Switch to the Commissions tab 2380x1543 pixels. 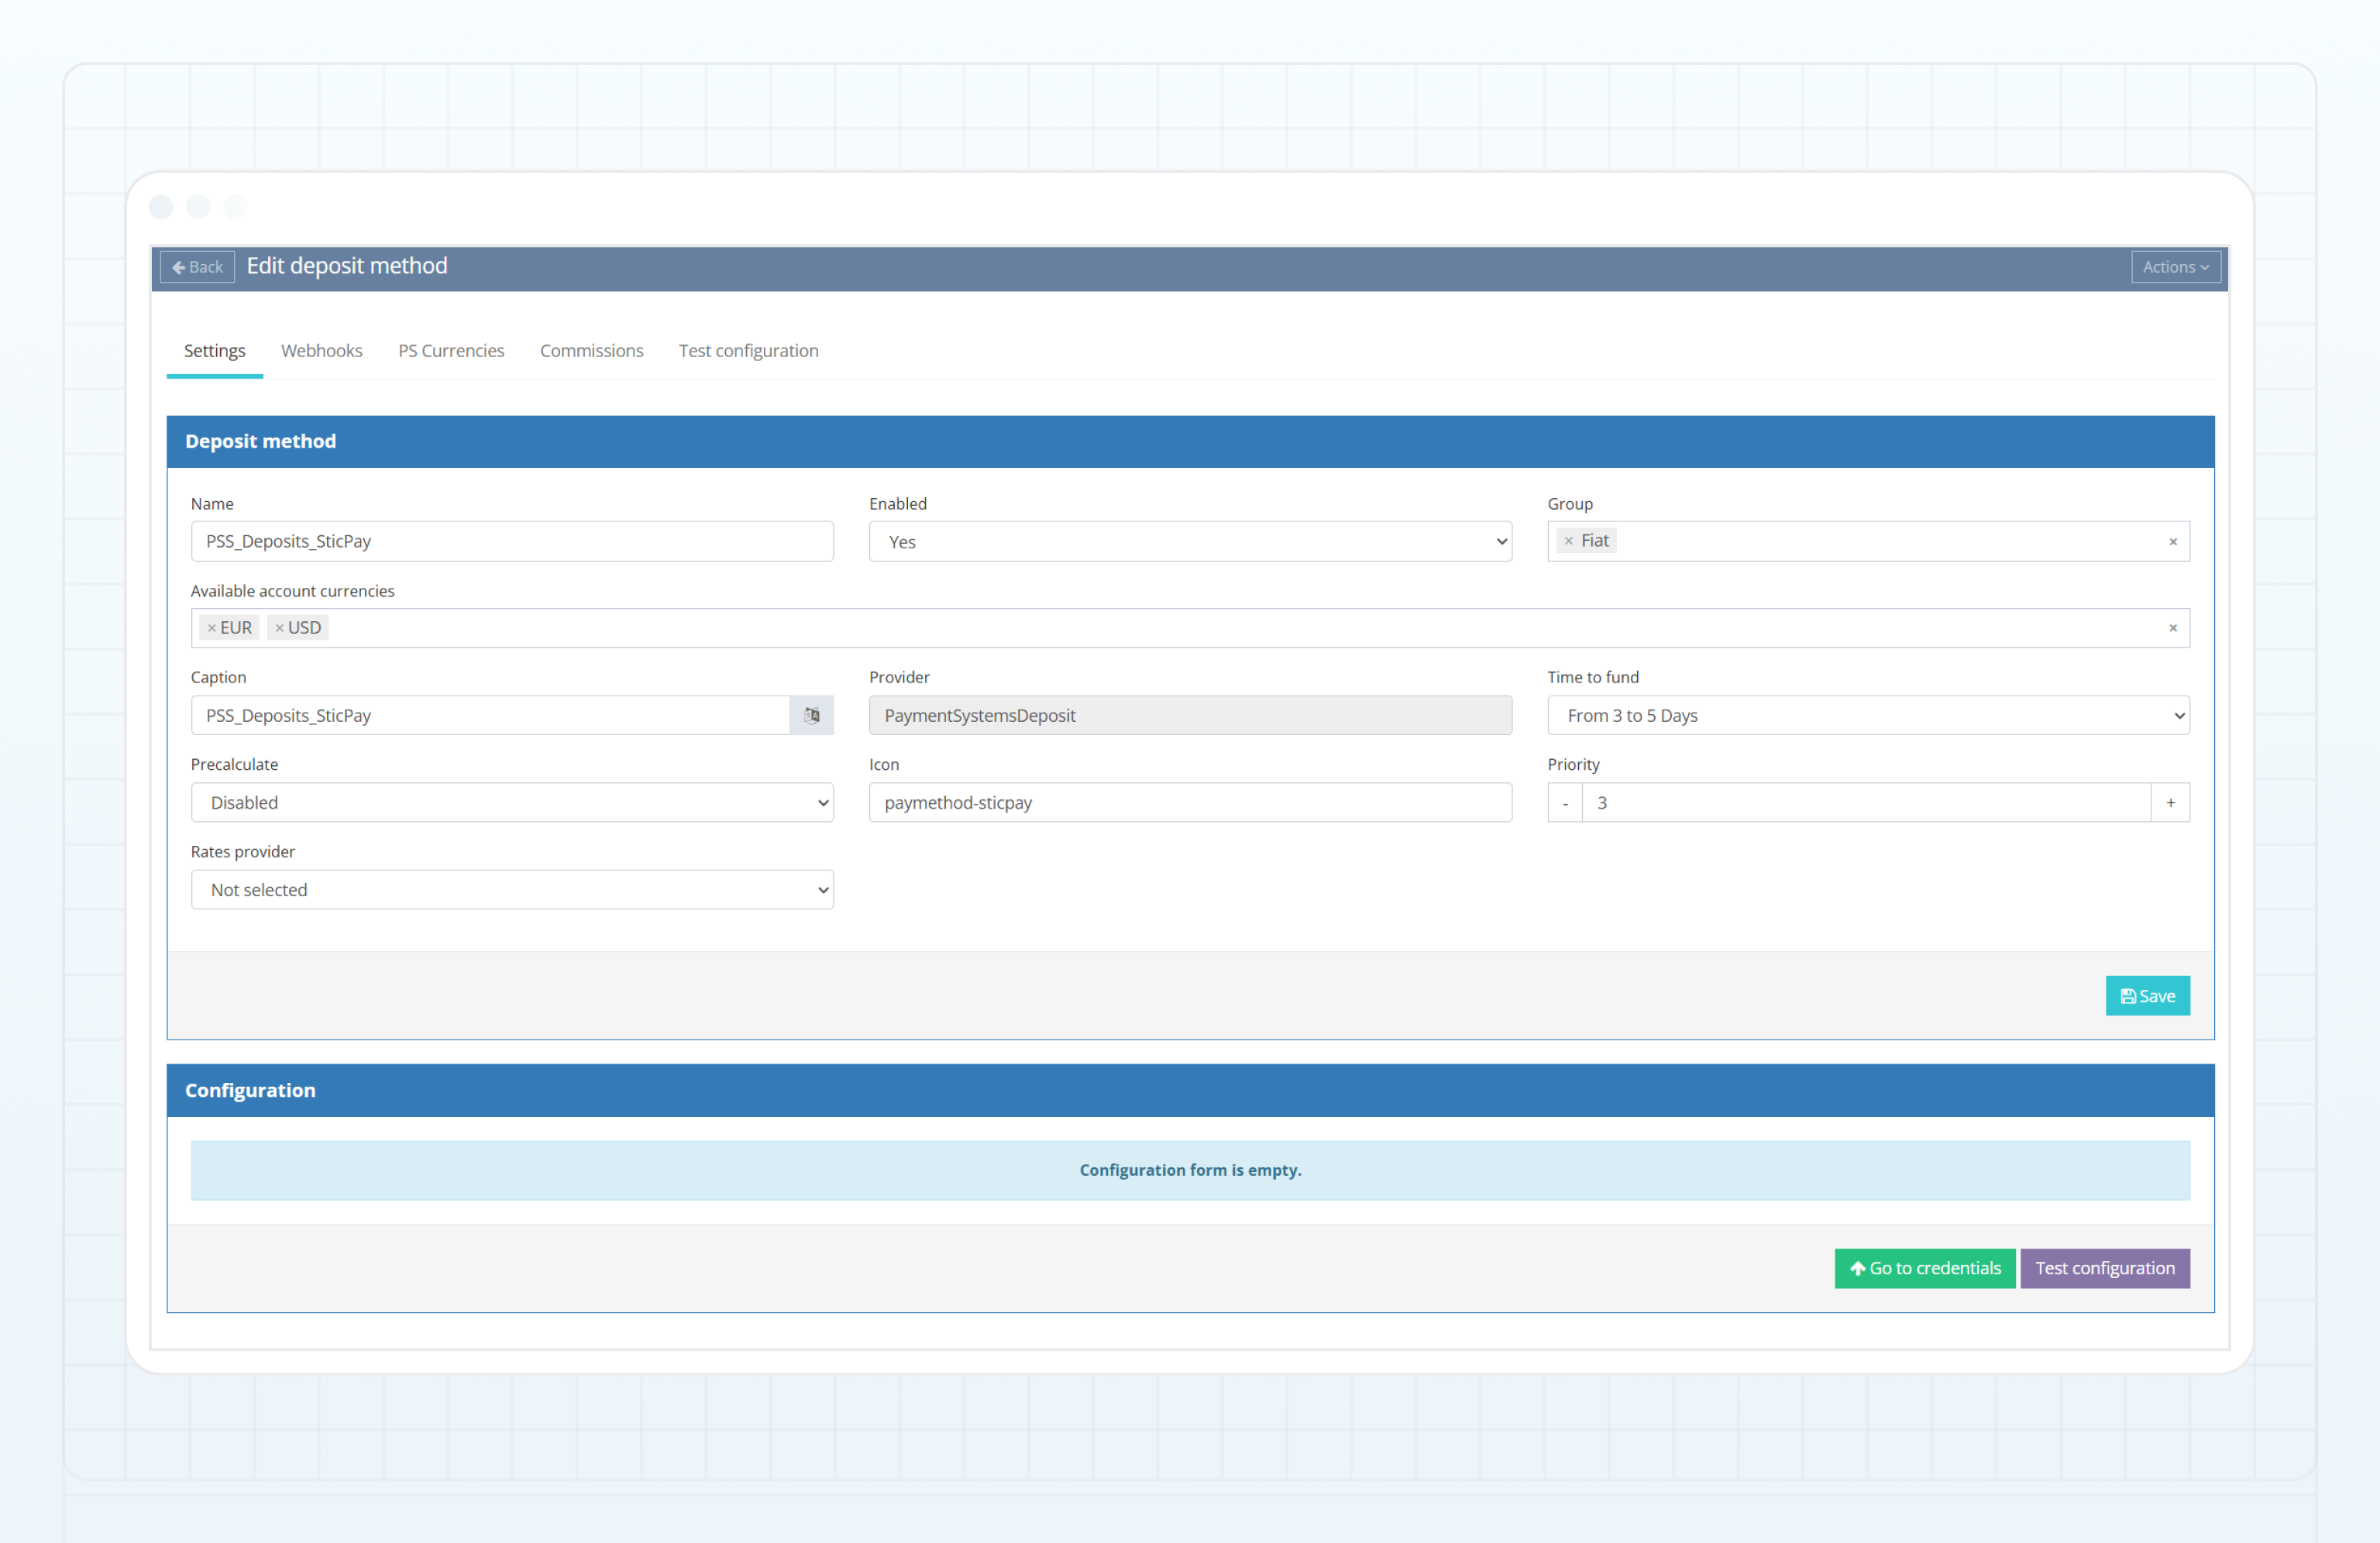pyautogui.click(x=591, y=351)
